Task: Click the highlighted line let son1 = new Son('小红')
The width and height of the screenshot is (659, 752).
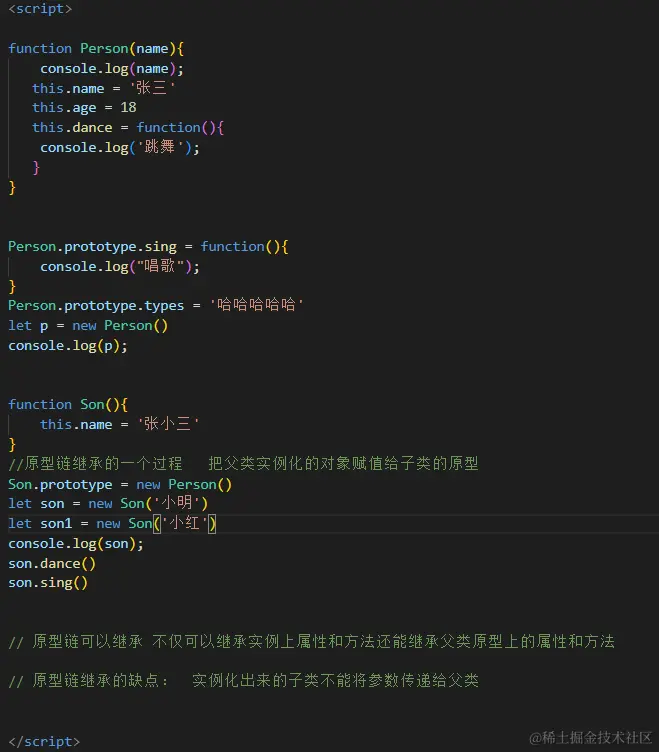Action: click(112, 523)
